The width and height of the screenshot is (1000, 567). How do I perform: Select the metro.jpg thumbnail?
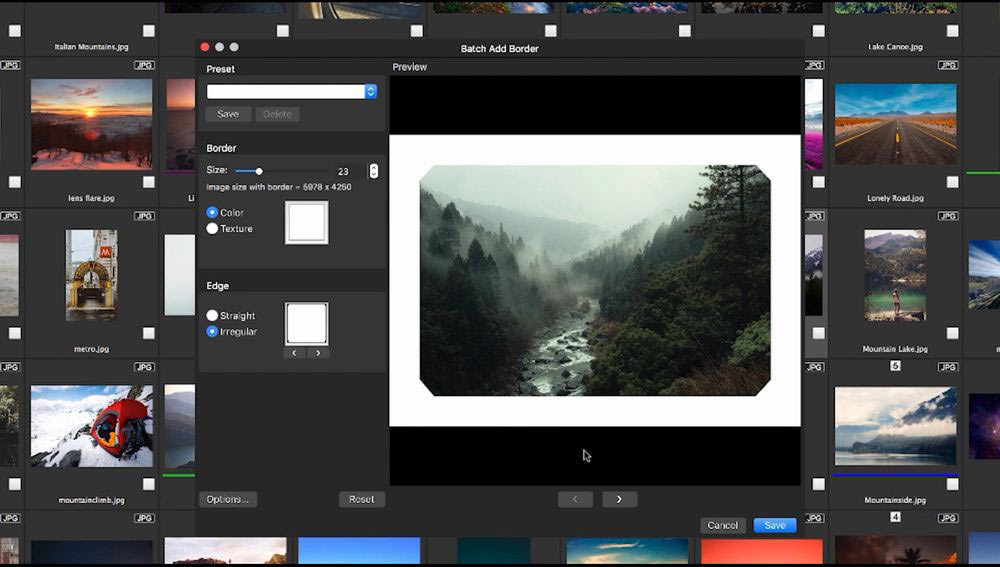click(92, 275)
